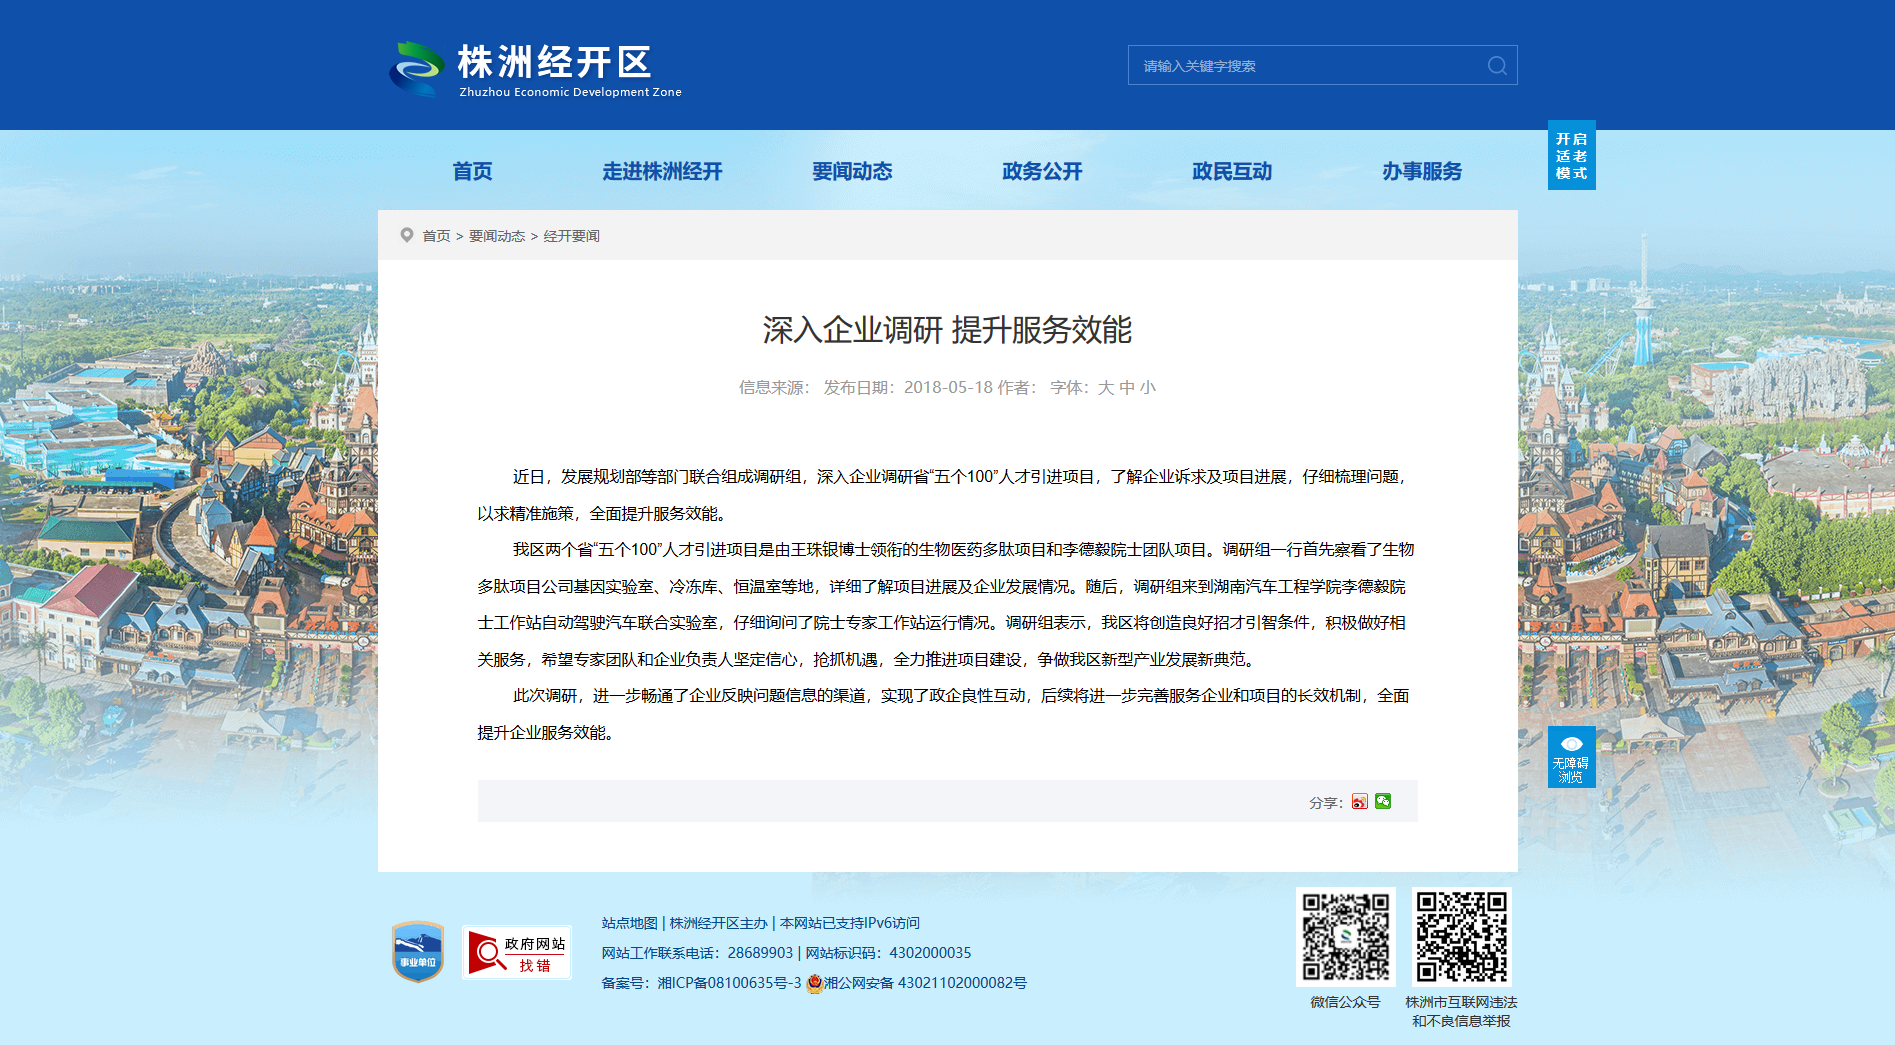Set font size to 大
The image size is (1895, 1045).
(1105, 387)
